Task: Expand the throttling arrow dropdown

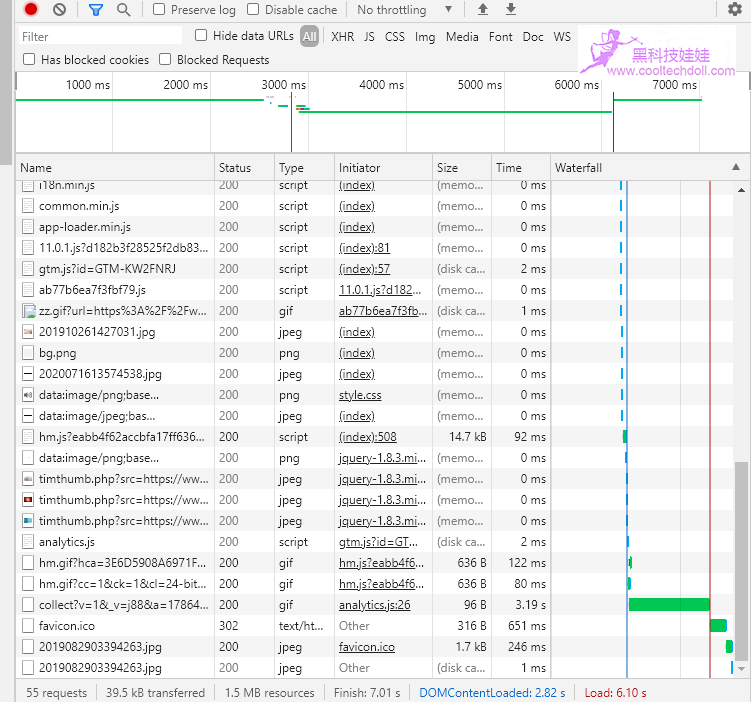Action: (448, 10)
